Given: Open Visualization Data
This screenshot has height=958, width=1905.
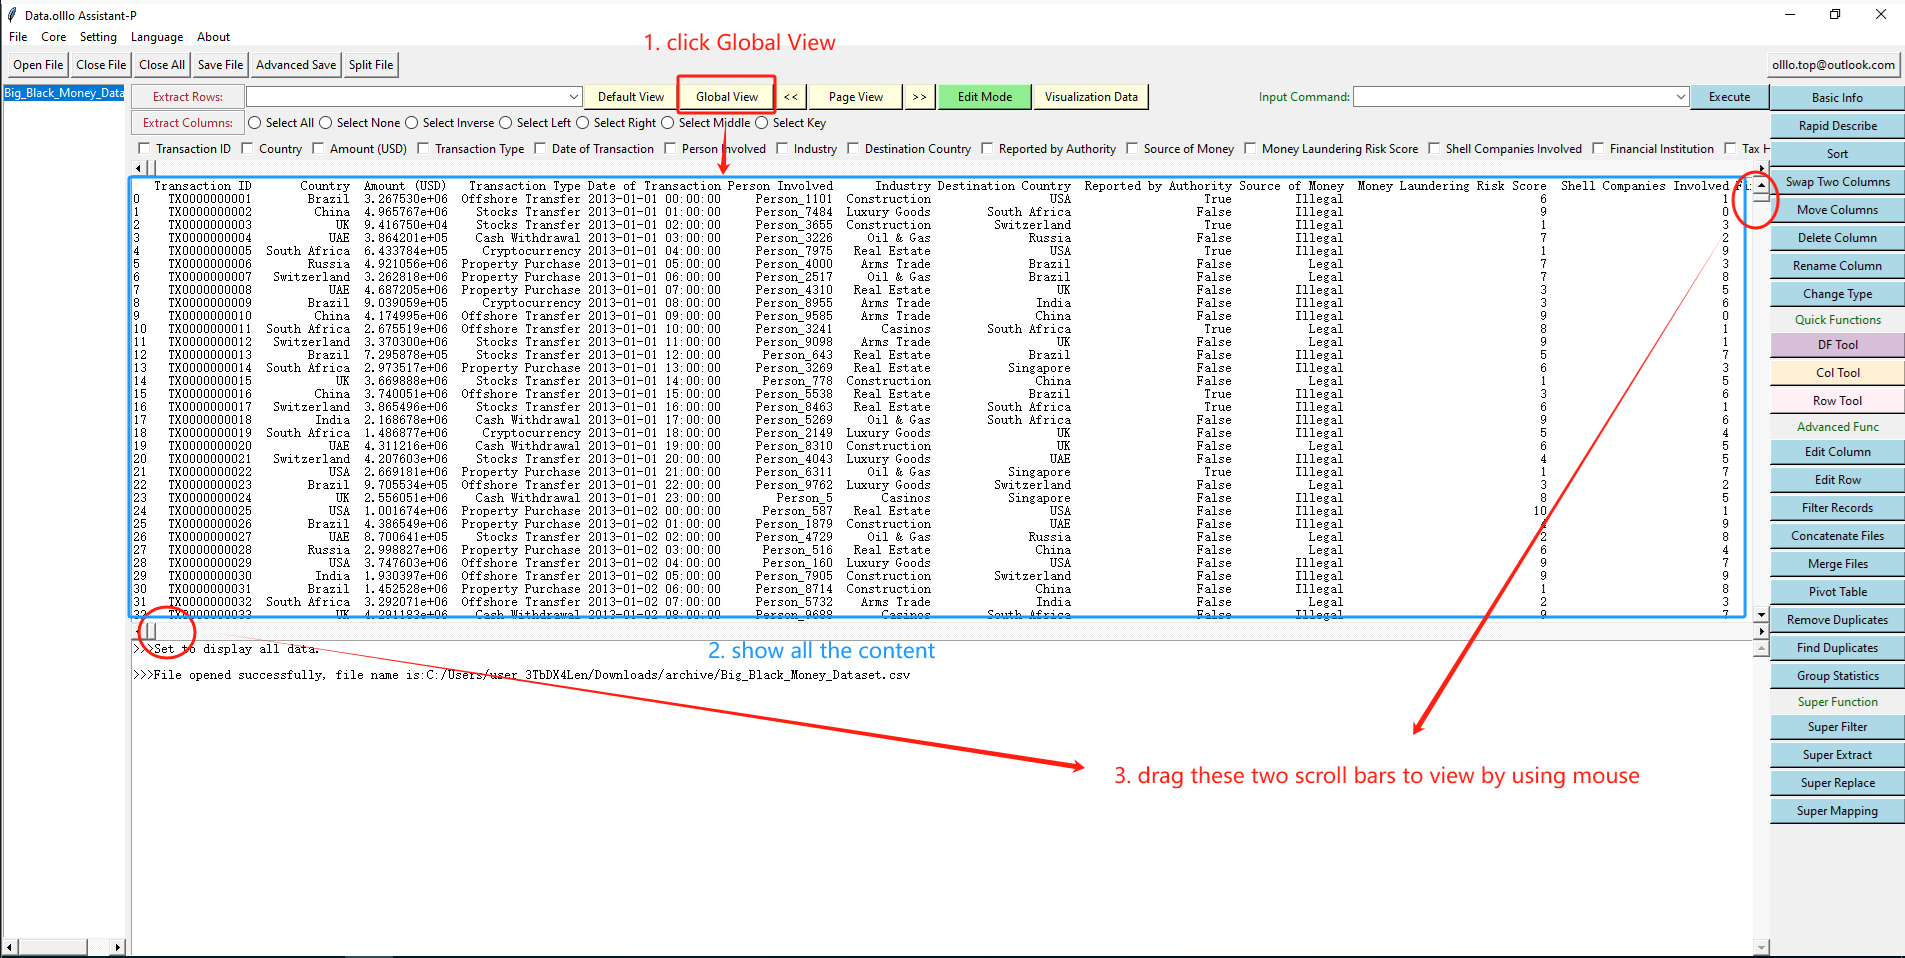Looking at the screenshot, I should tap(1091, 97).
